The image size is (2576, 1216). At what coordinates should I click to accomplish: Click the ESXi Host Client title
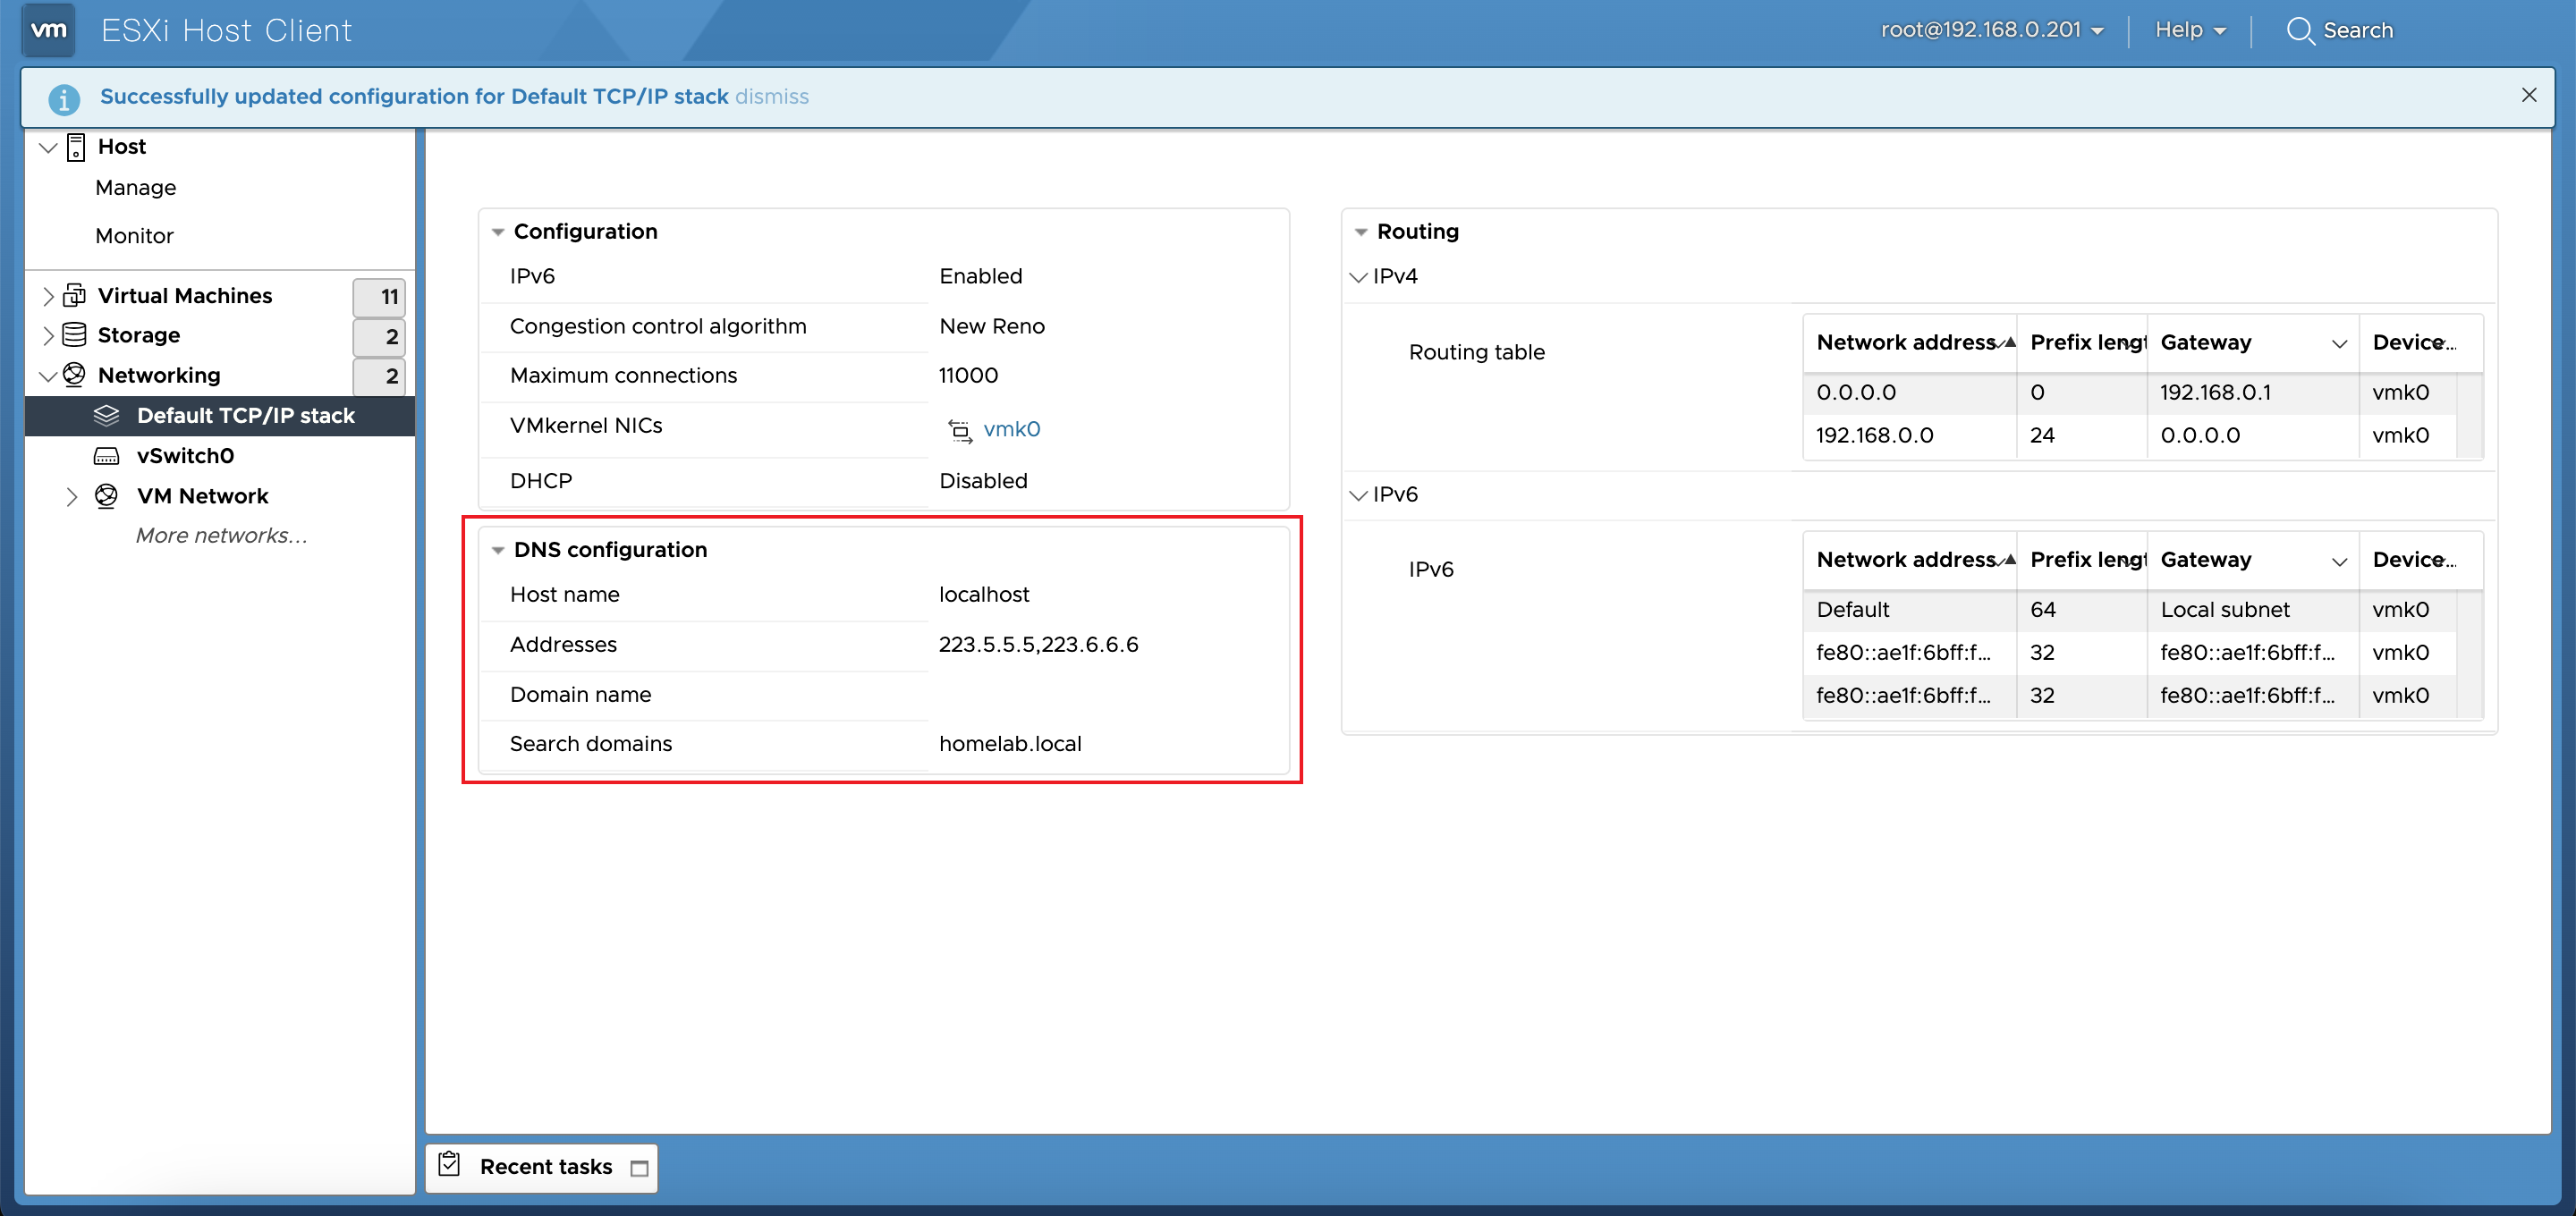pyautogui.click(x=227, y=30)
